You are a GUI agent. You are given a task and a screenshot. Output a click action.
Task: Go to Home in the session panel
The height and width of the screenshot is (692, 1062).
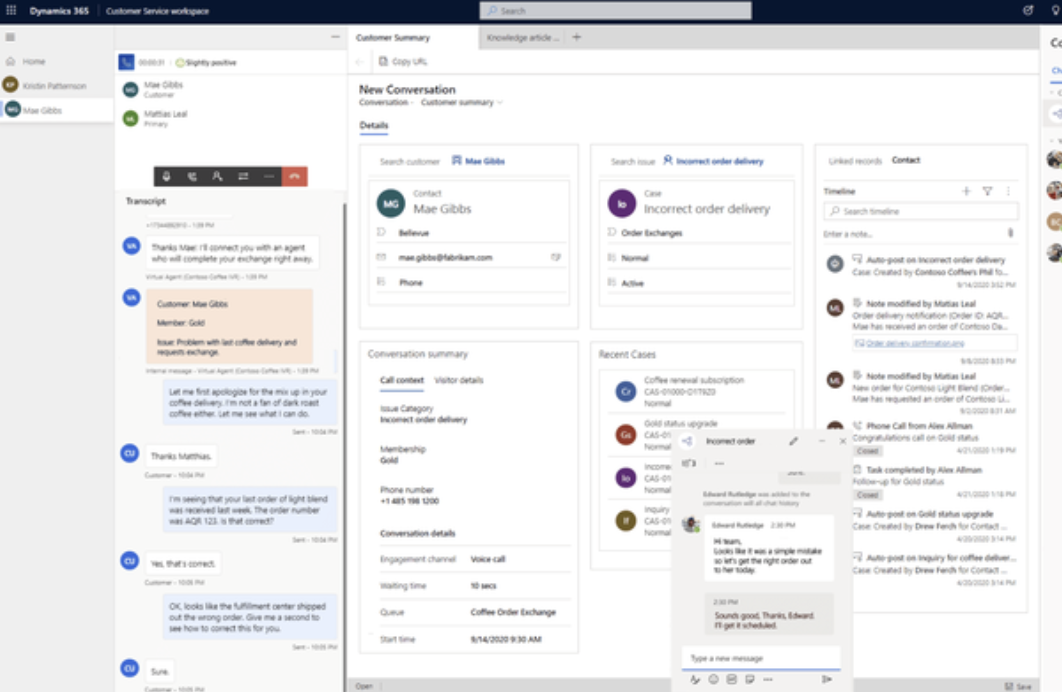pos(33,62)
